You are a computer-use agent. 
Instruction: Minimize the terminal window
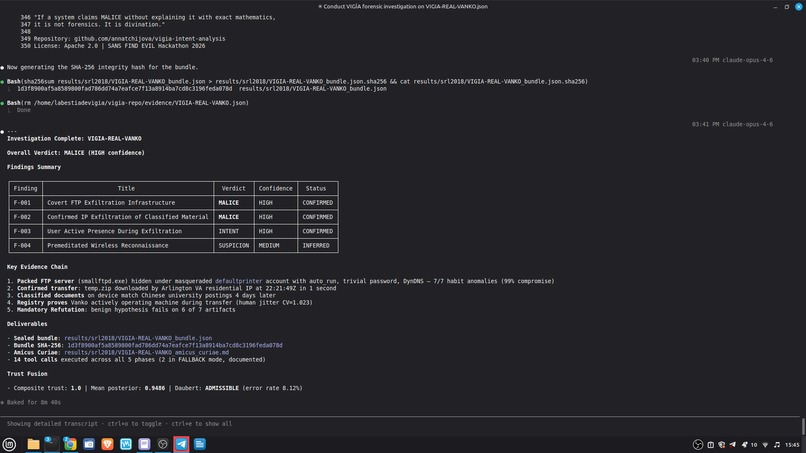pyautogui.click(x=775, y=7)
